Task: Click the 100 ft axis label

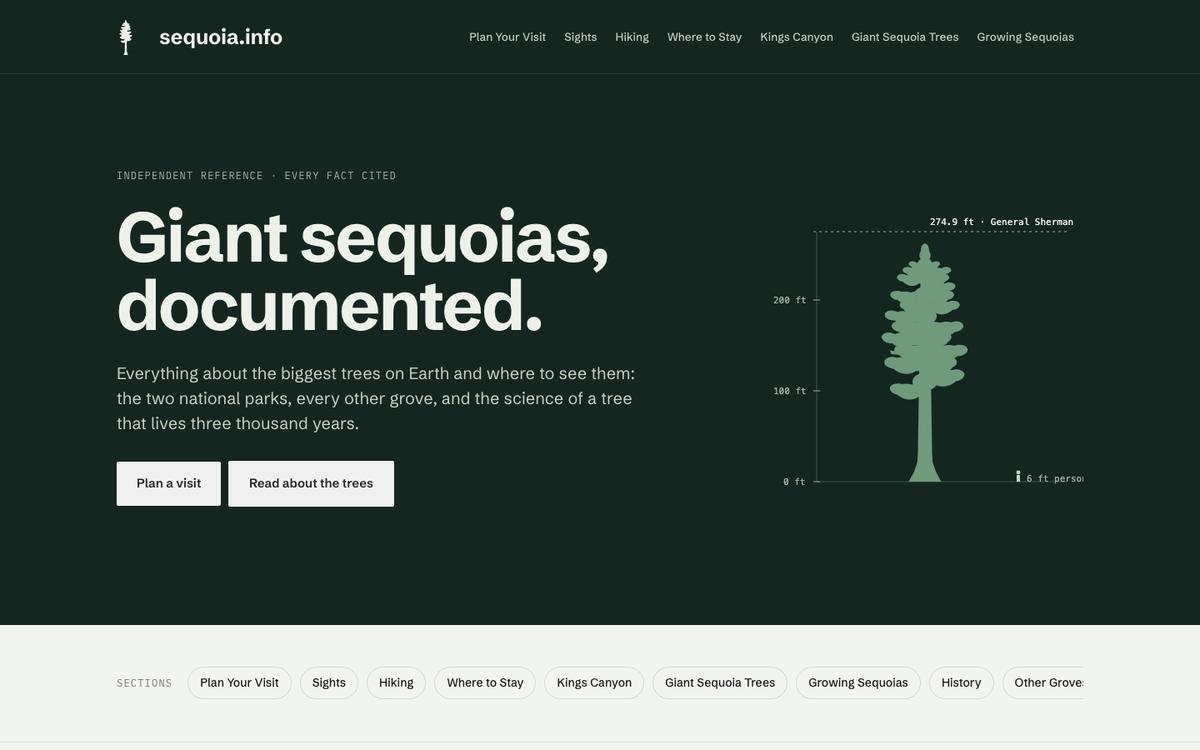Action: click(x=789, y=391)
